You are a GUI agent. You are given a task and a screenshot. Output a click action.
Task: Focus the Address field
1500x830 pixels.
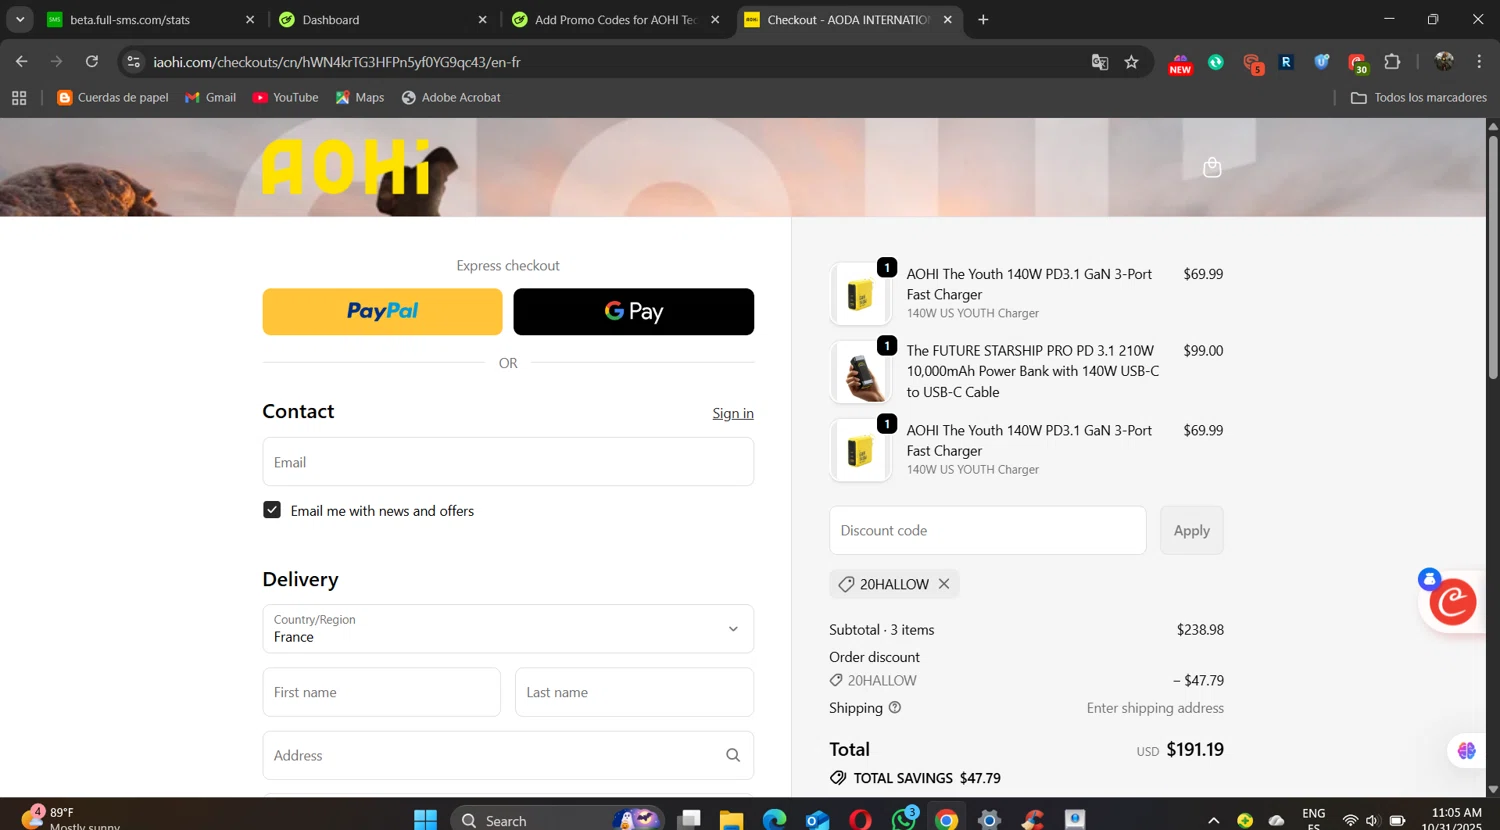click(x=508, y=756)
